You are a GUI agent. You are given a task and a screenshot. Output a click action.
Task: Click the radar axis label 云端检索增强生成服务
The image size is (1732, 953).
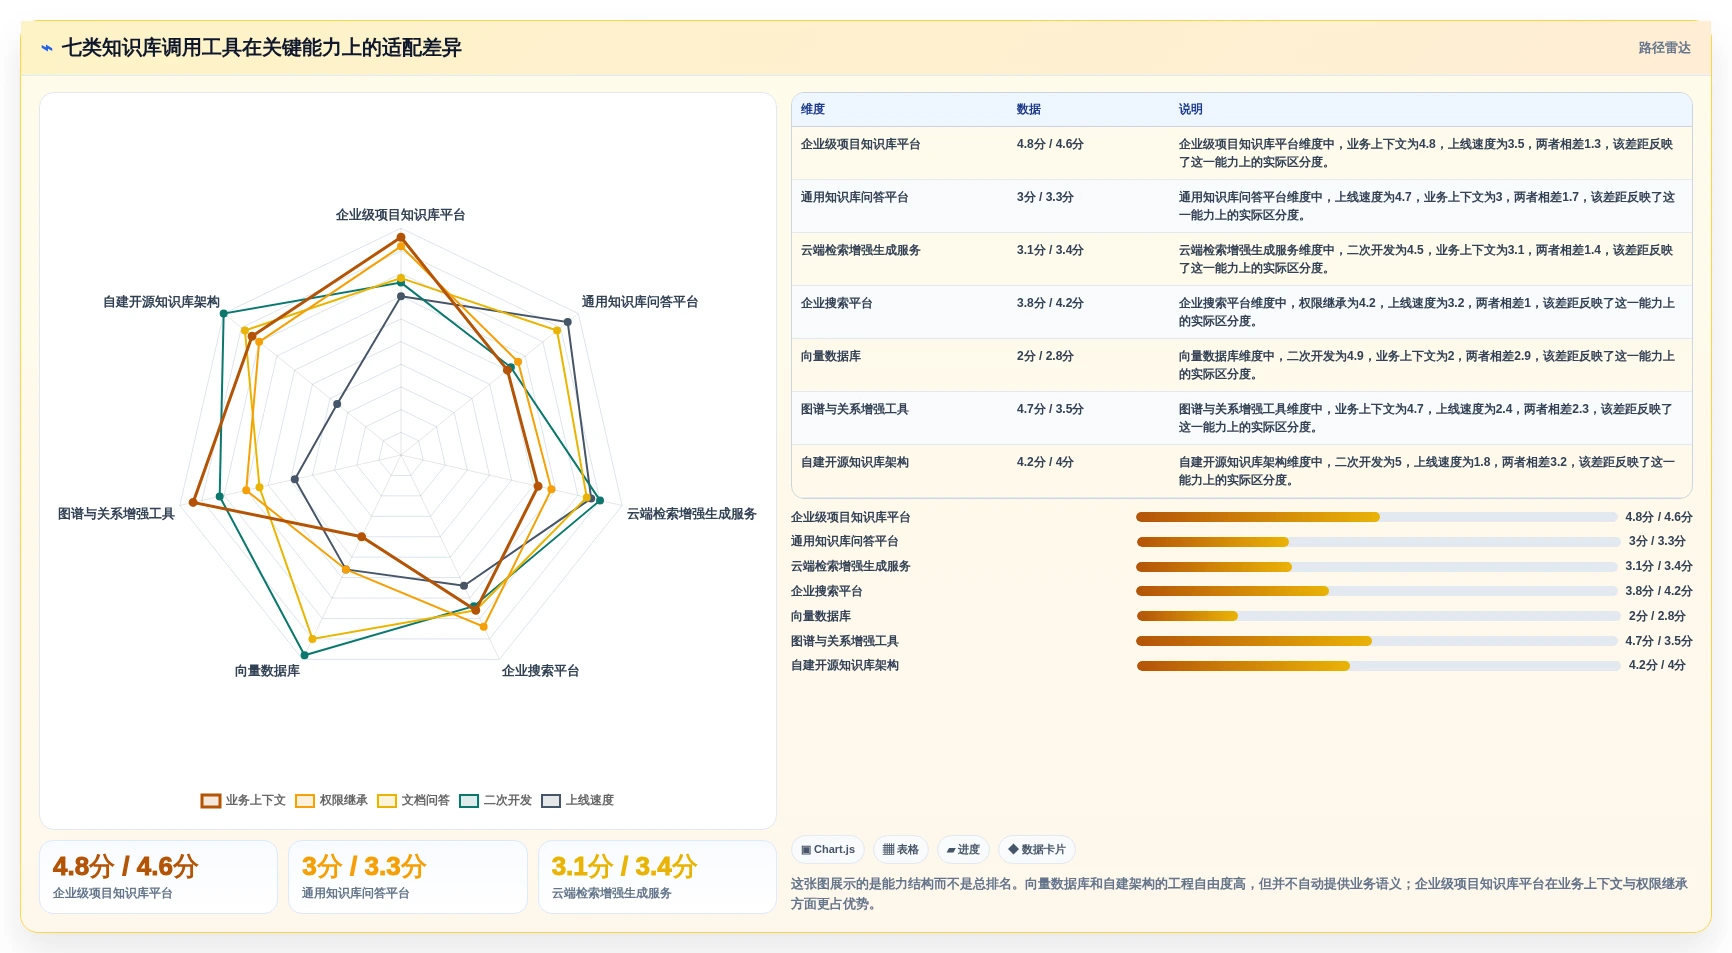tap(691, 514)
